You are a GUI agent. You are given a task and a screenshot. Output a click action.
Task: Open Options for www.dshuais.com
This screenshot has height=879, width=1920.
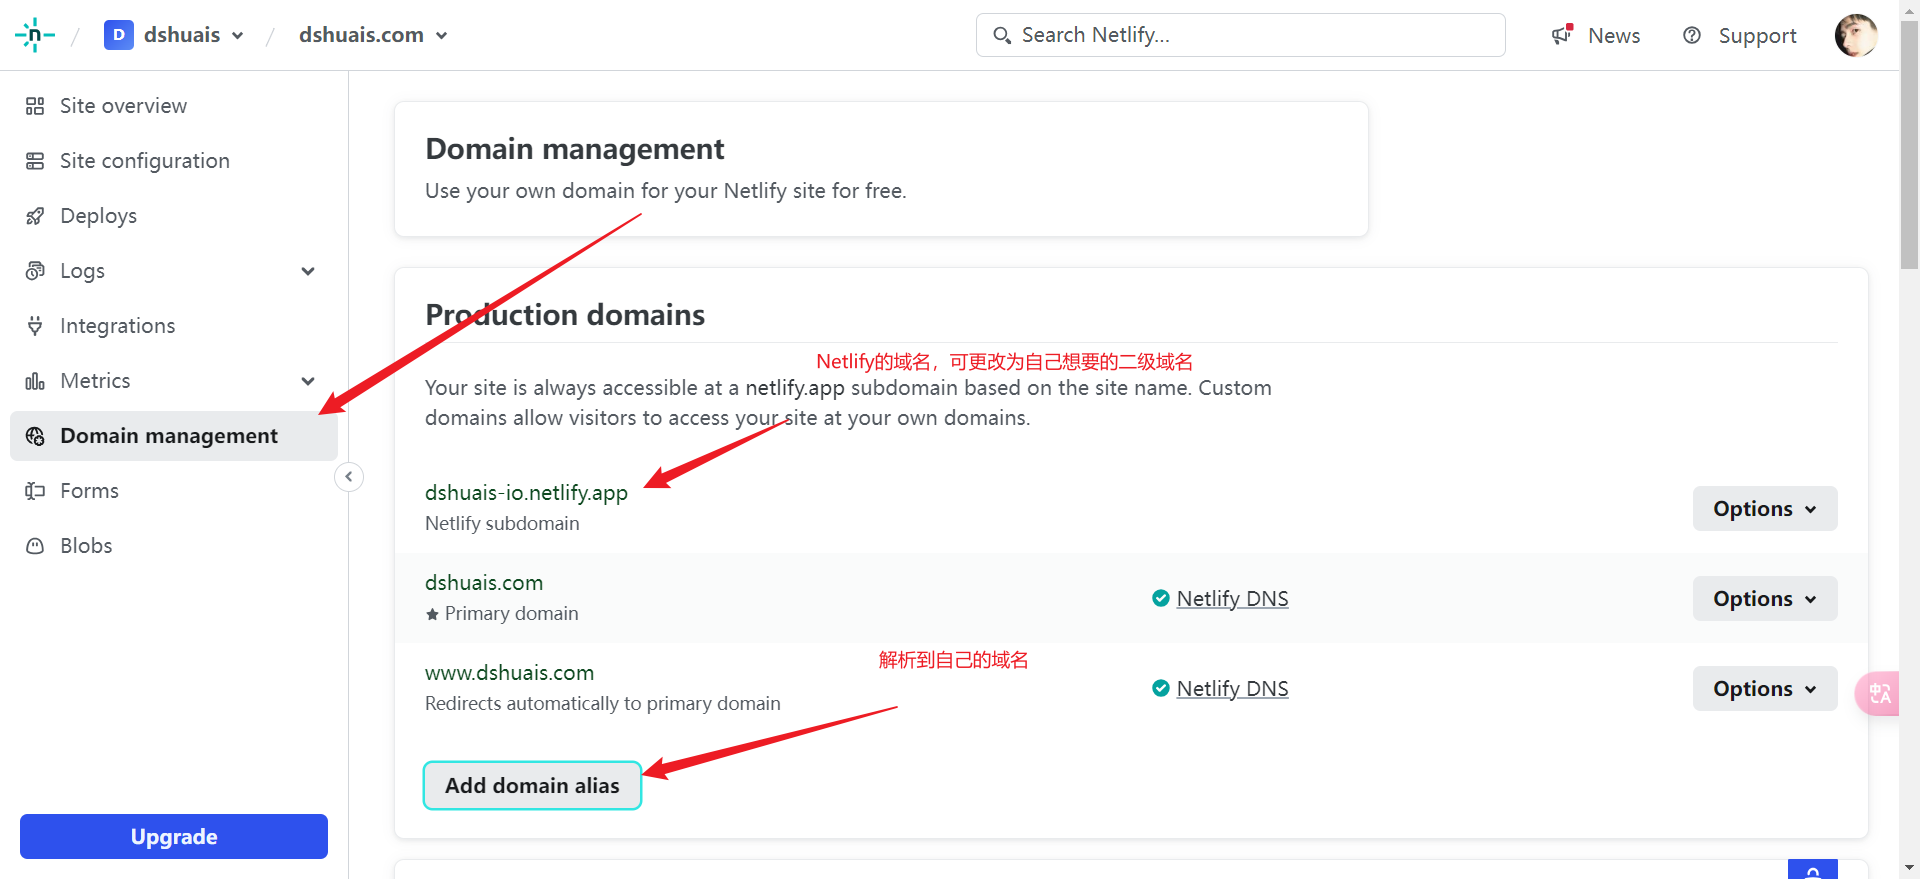click(x=1765, y=689)
